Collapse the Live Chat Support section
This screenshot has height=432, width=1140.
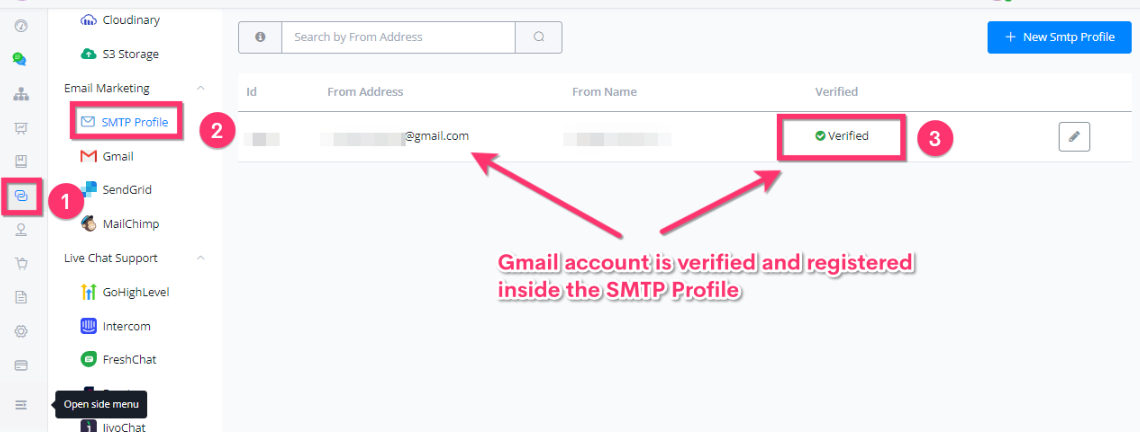(201, 257)
